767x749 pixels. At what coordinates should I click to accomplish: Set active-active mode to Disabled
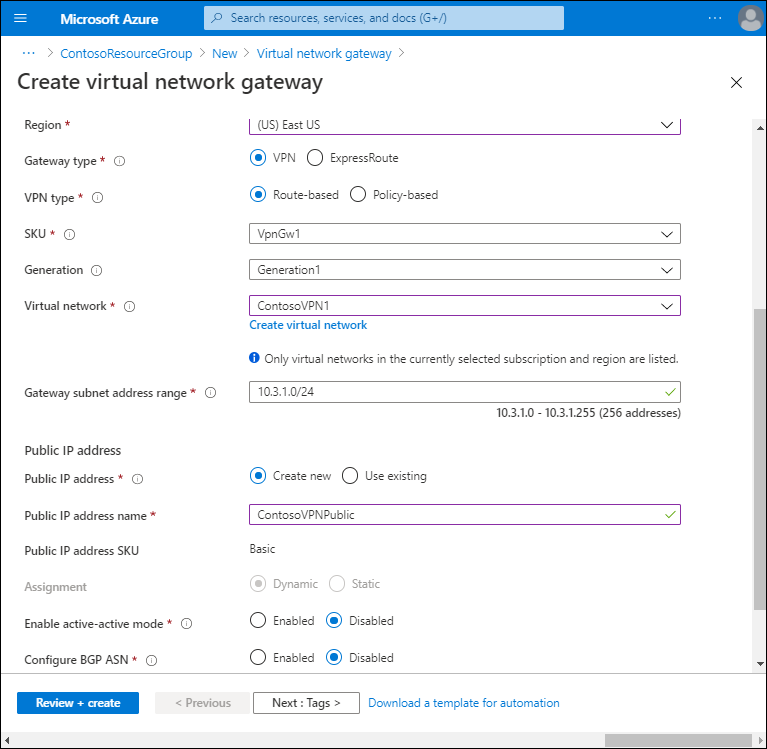[334, 620]
